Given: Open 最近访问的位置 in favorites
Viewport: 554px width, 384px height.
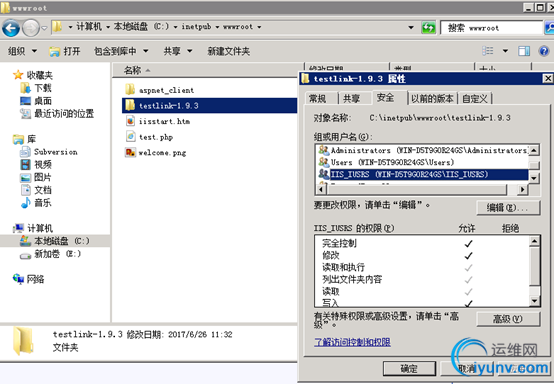Looking at the screenshot, I should 57,114.
